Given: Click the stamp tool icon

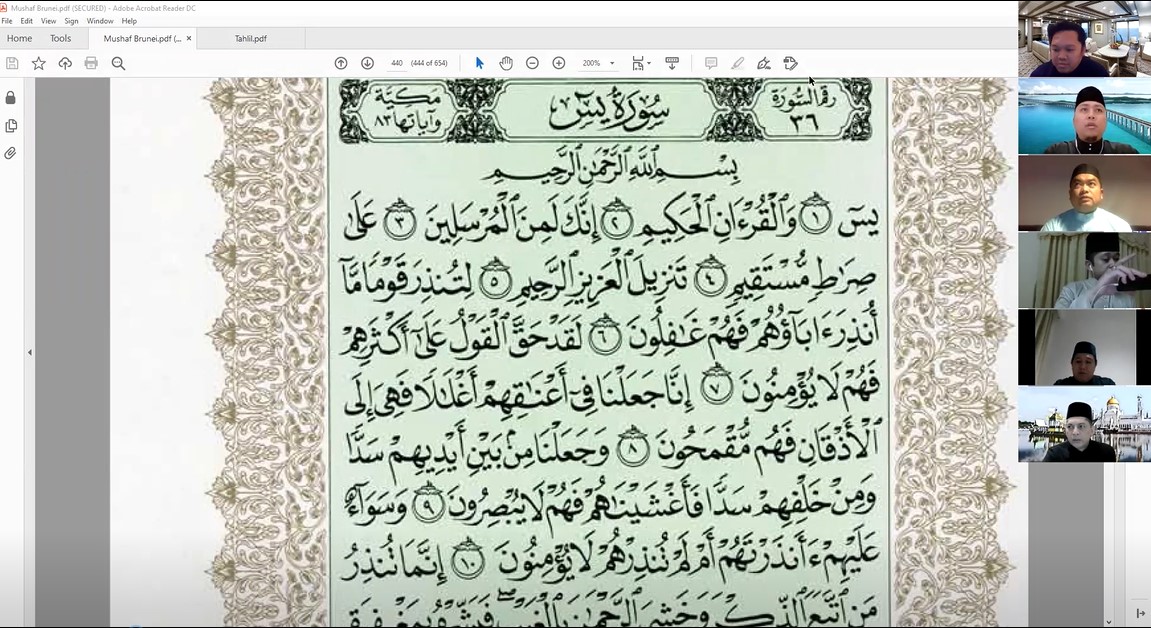Looking at the screenshot, I should [790, 63].
